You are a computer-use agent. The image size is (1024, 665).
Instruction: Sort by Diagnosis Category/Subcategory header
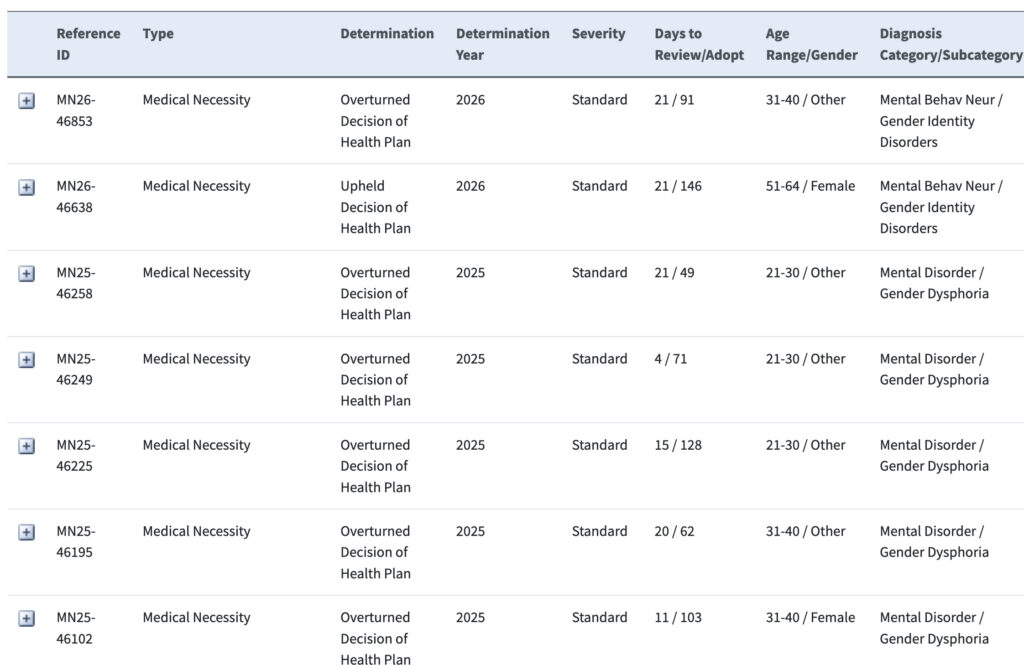point(950,44)
